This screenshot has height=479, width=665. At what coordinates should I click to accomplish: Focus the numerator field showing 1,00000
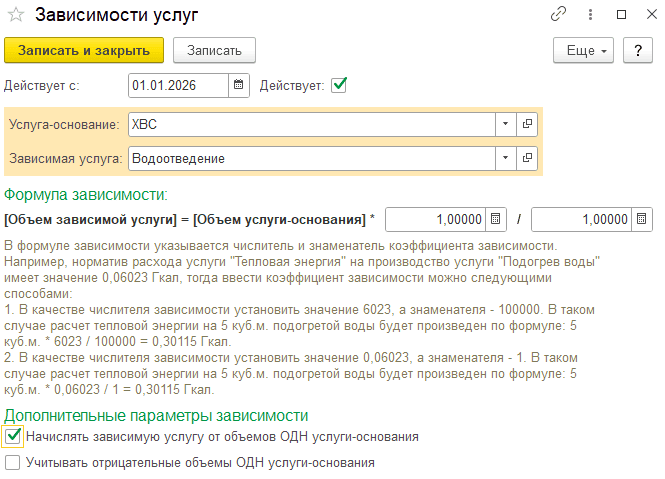click(x=436, y=219)
